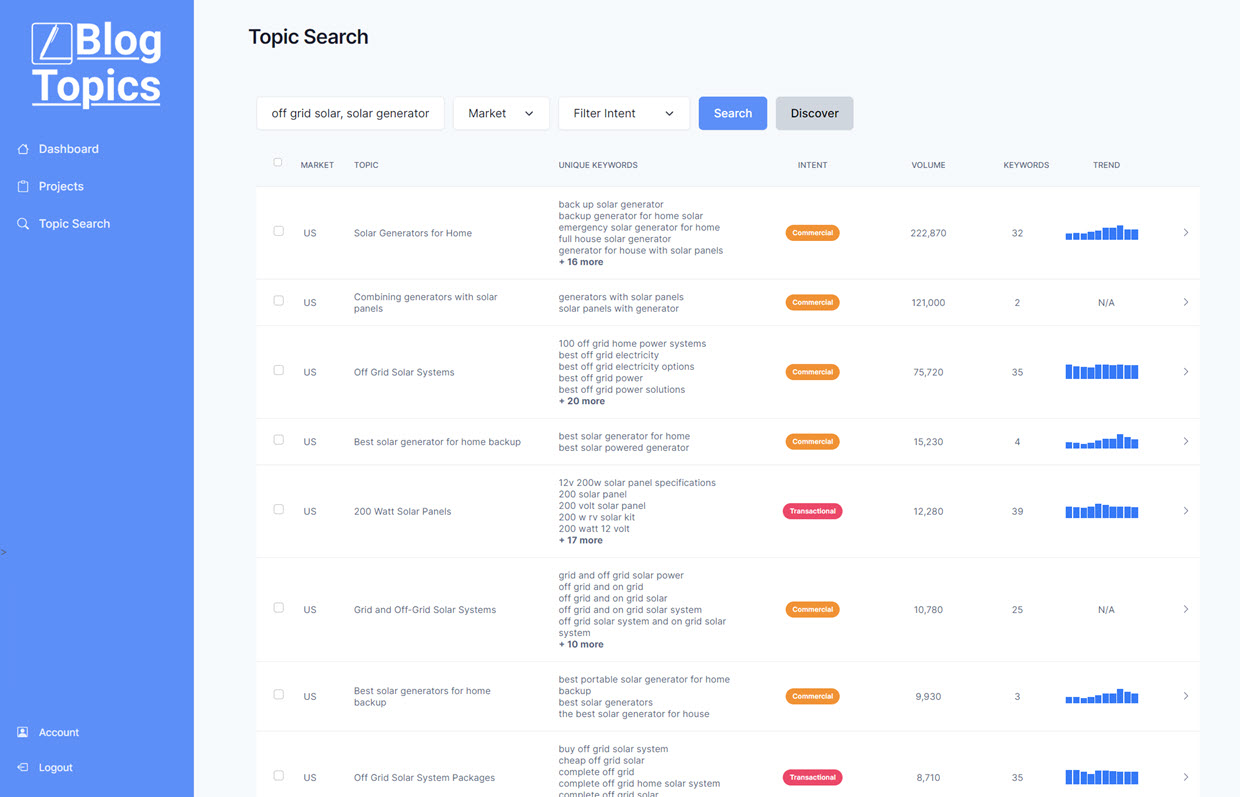Open 200 Watt Solar Panels row arrow

(1185, 511)
